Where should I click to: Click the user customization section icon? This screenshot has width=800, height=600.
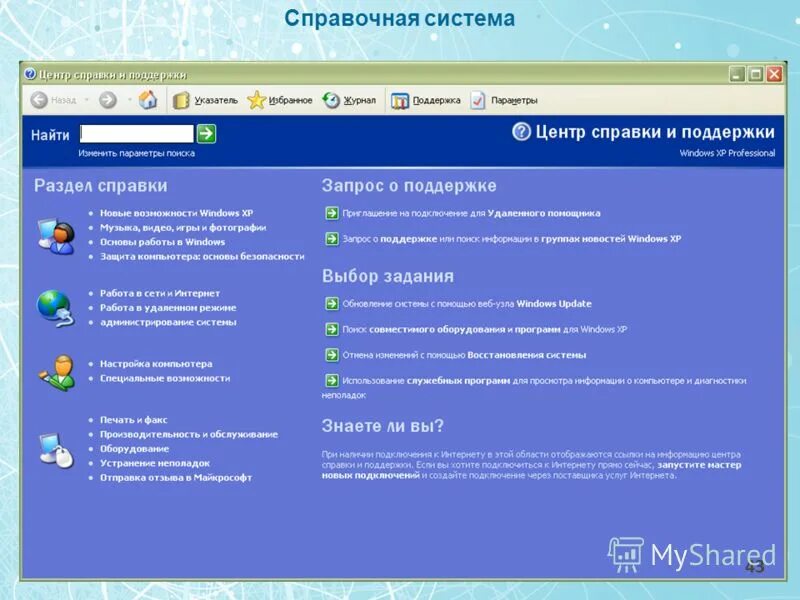[57, 373]
